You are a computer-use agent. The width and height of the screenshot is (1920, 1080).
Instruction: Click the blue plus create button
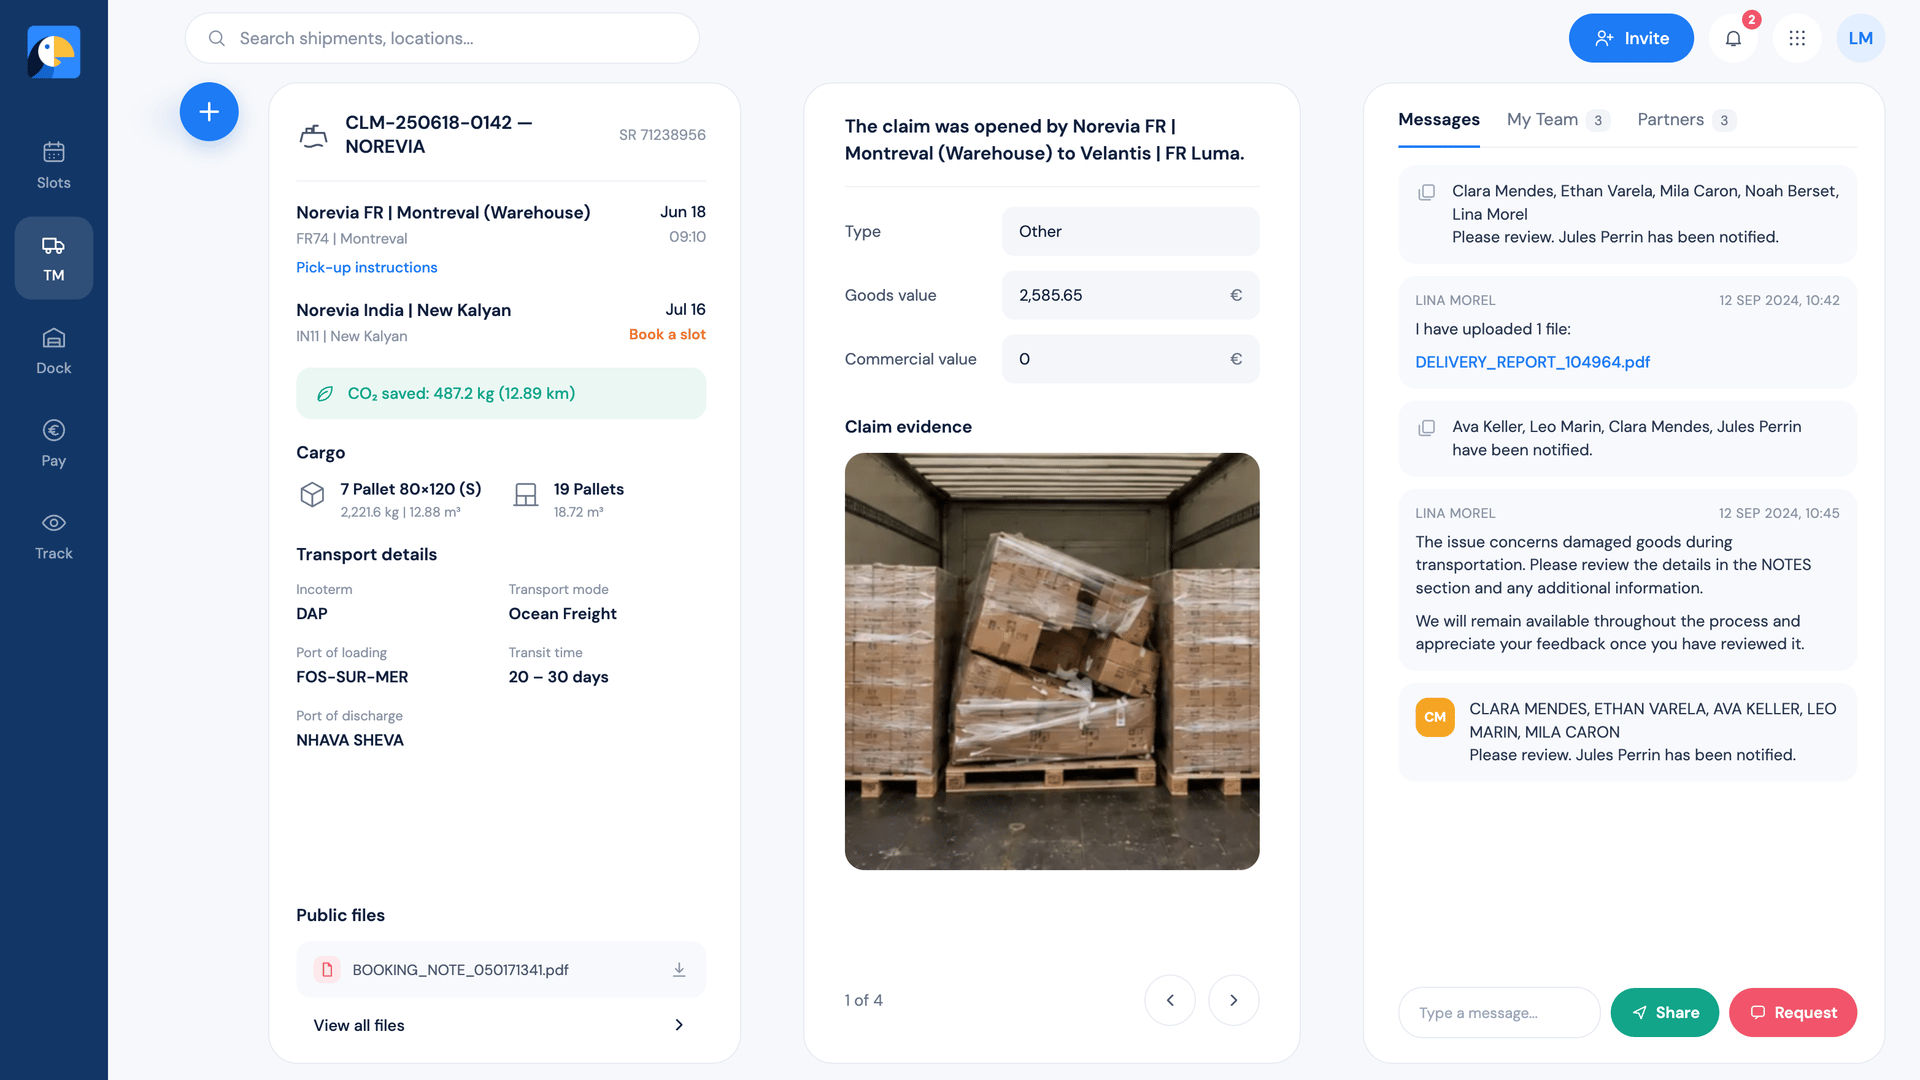point(209,112)
